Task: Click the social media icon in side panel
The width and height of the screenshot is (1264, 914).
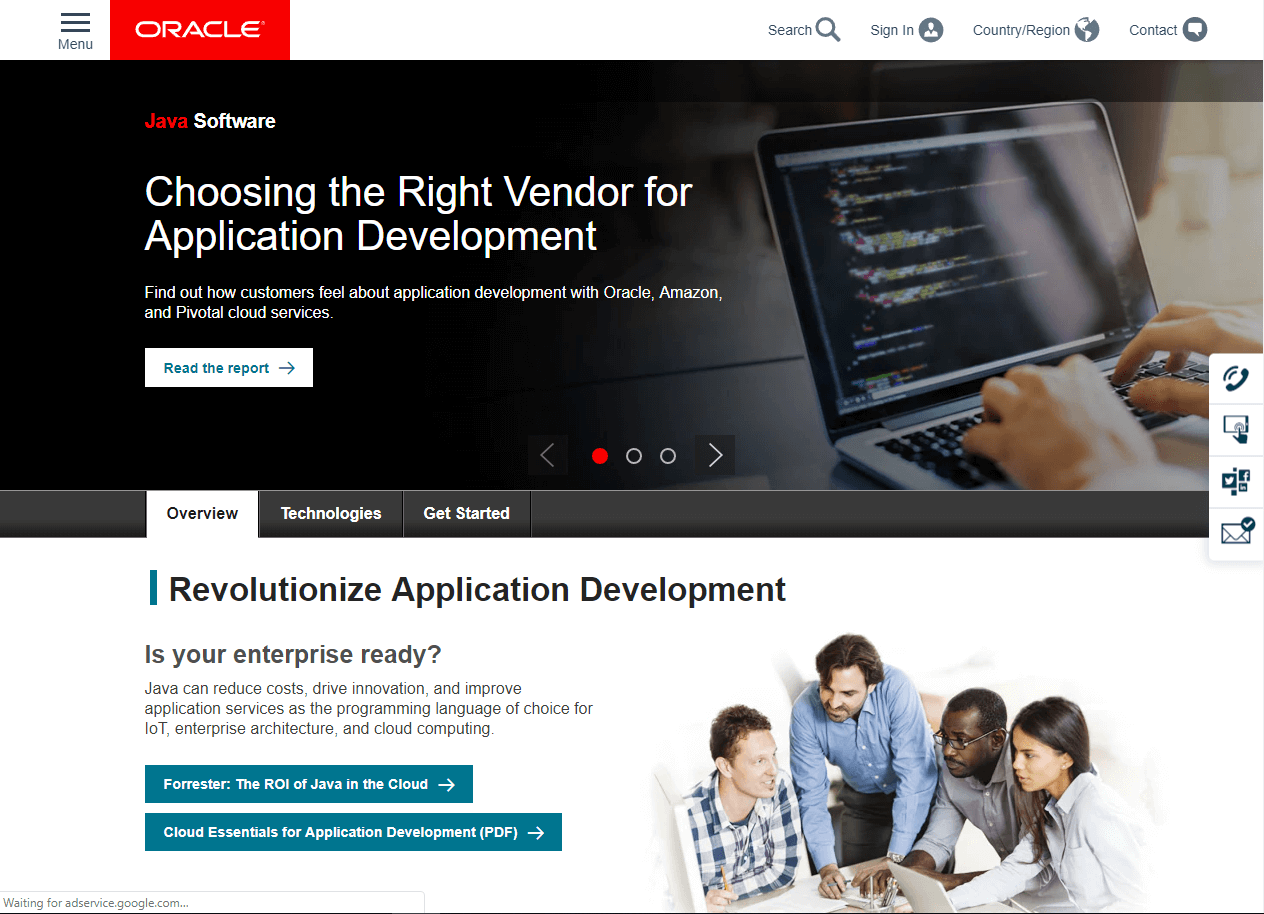Action: 1236,482
